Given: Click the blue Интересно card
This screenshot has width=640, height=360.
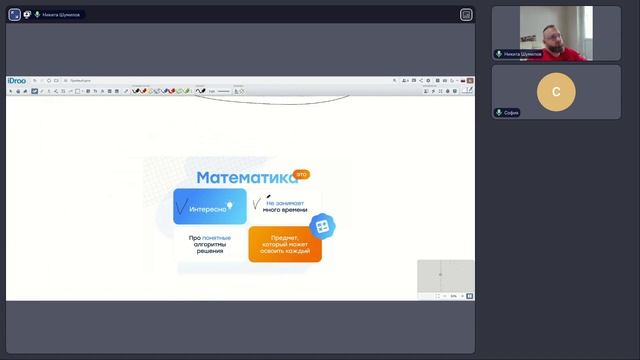Looking at the screenshot, I should [x=210, y=206].
